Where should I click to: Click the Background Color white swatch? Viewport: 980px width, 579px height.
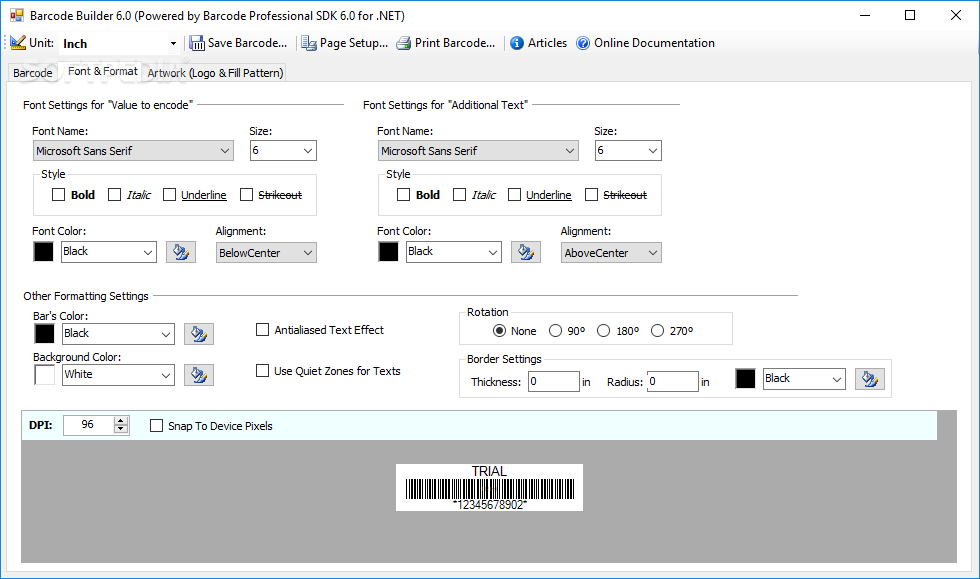point(44,375)
